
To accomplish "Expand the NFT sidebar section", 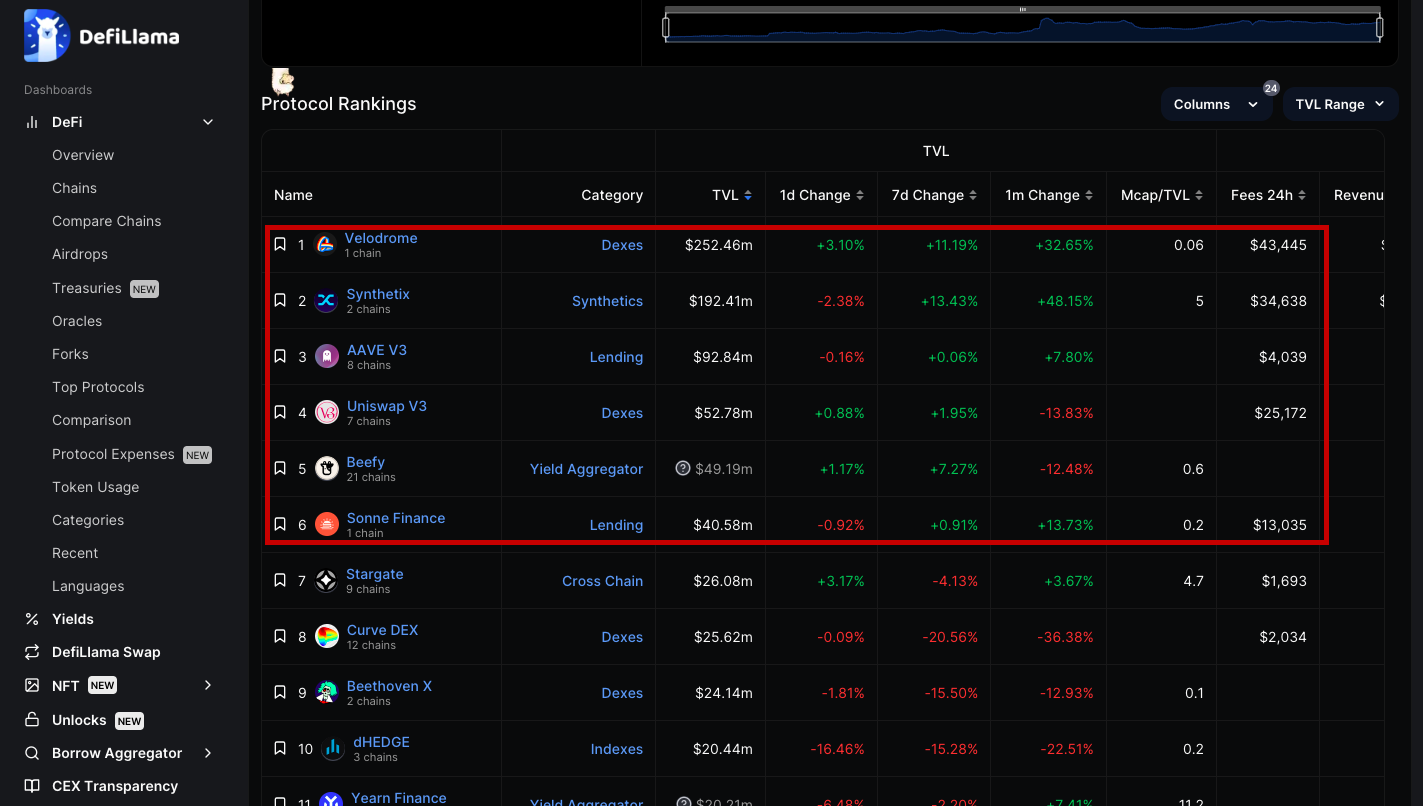I will coord(208,685).
